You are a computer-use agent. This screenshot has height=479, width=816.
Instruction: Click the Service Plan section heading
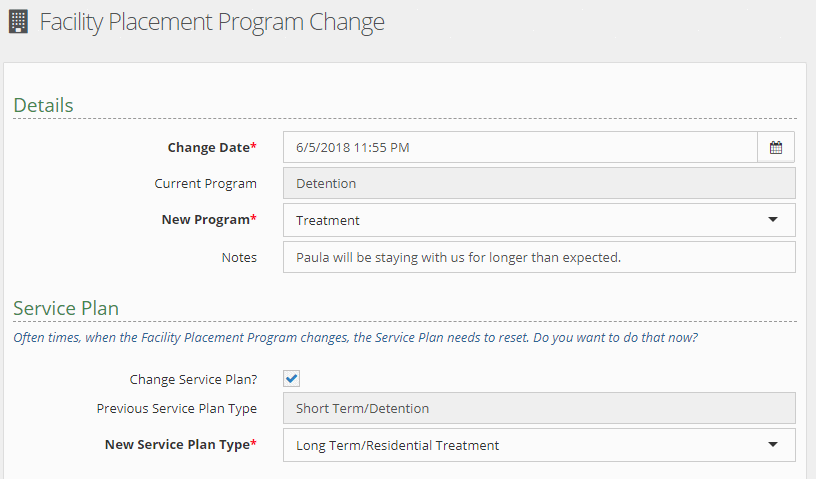point(66,308)
